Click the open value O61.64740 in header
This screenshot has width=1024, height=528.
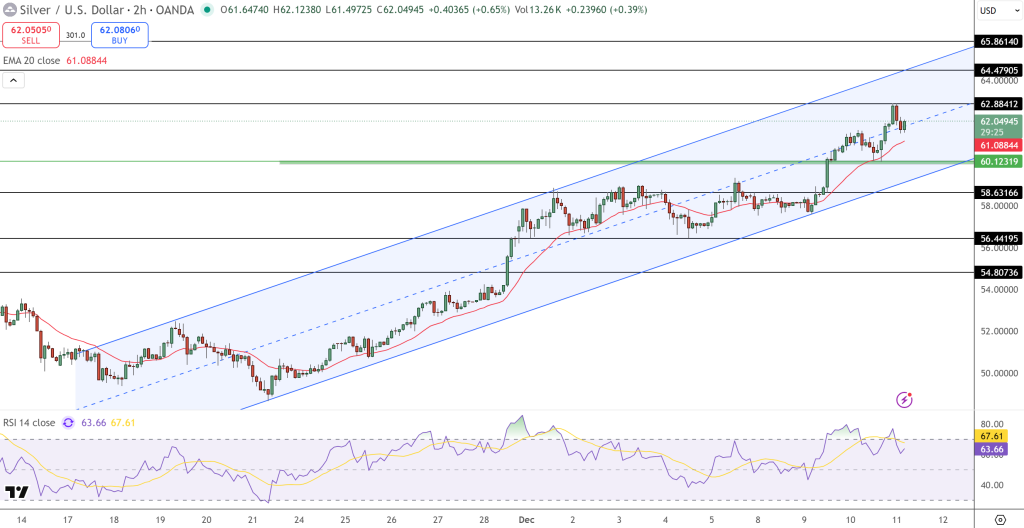tap(245, 10)
